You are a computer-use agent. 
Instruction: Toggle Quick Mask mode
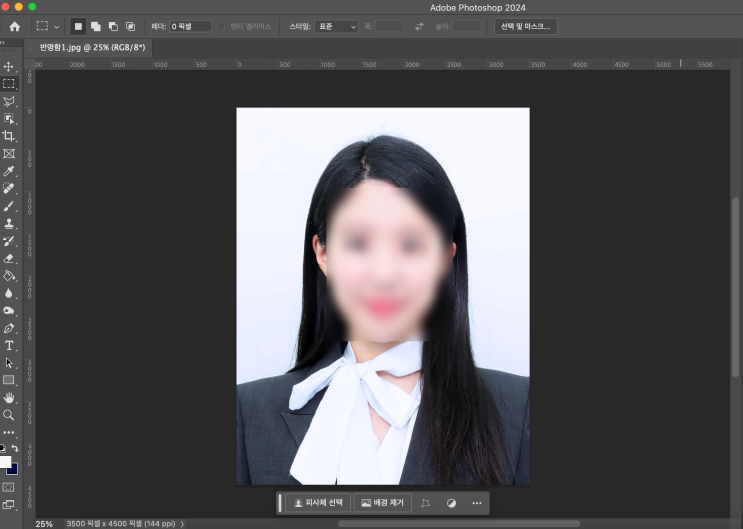(x=9, y=487)
